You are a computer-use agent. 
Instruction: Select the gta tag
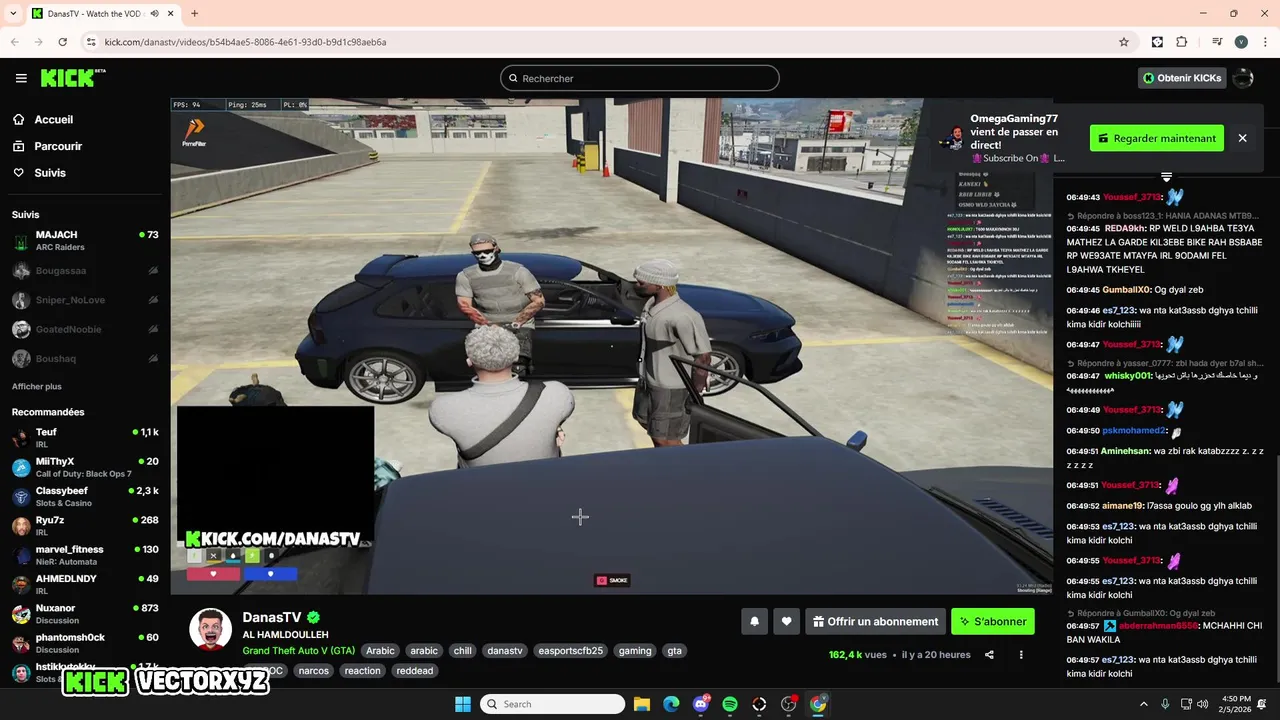674,651
